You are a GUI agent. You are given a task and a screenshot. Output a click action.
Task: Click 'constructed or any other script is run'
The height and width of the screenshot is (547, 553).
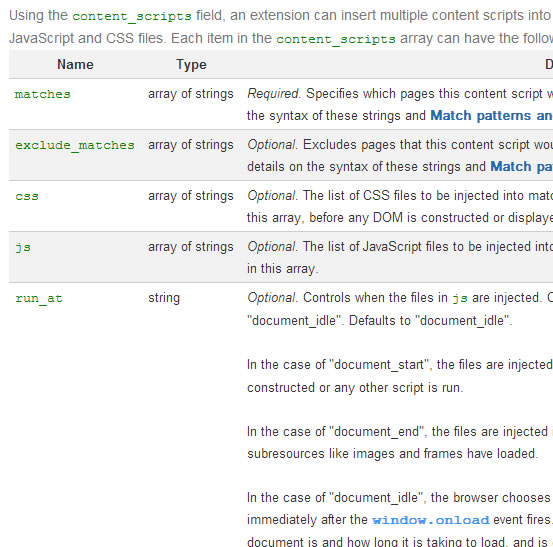pyautogui.click(x=355, y=388)
